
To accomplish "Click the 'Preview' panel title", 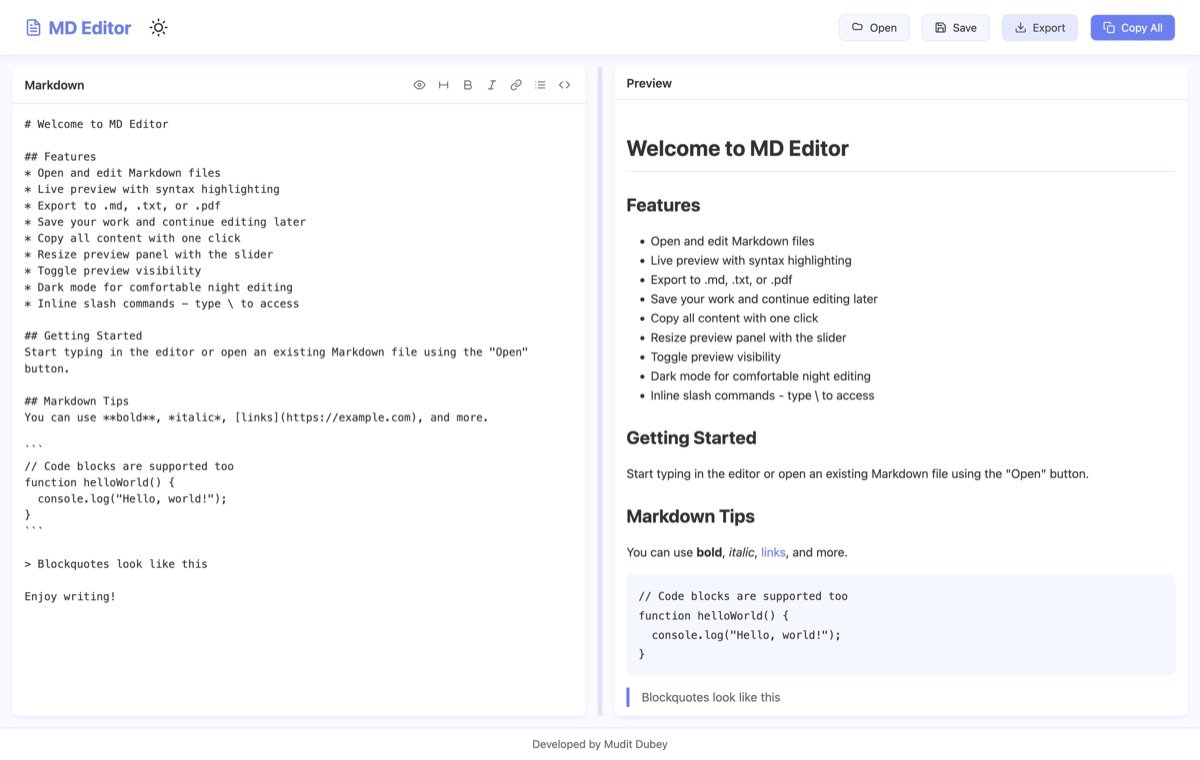I will tap(649, 83).
